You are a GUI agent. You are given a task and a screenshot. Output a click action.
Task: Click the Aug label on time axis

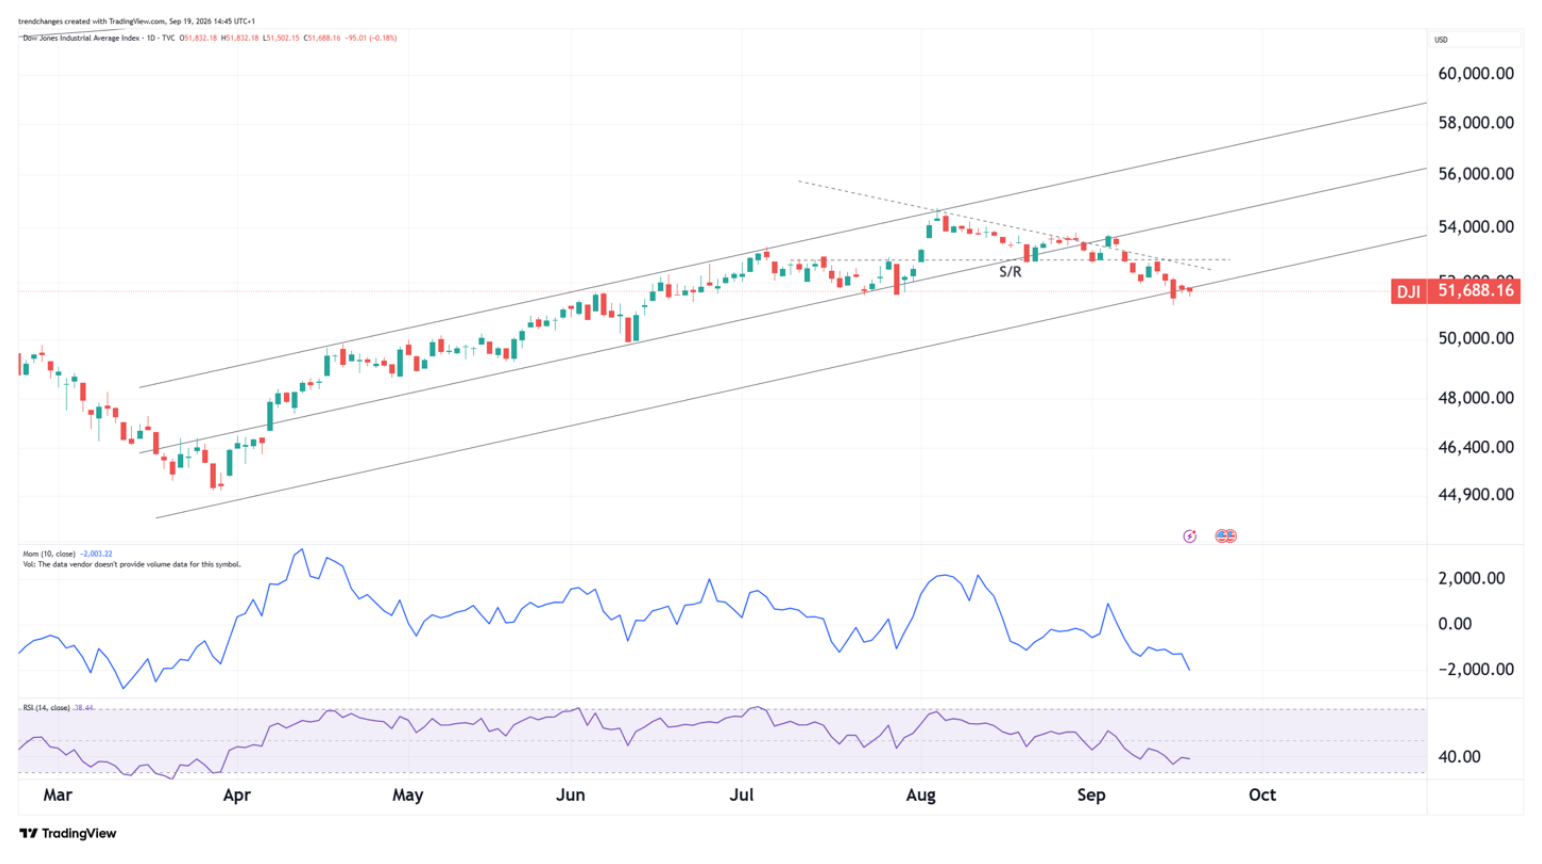click(x=921, y=795)
